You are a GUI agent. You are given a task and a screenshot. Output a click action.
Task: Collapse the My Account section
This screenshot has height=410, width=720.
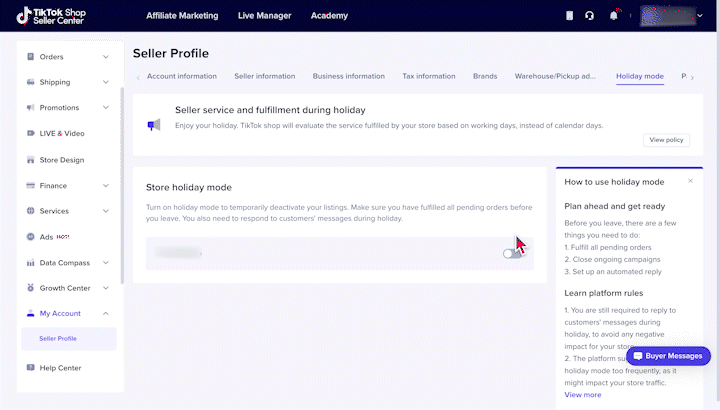click(106, 314)
